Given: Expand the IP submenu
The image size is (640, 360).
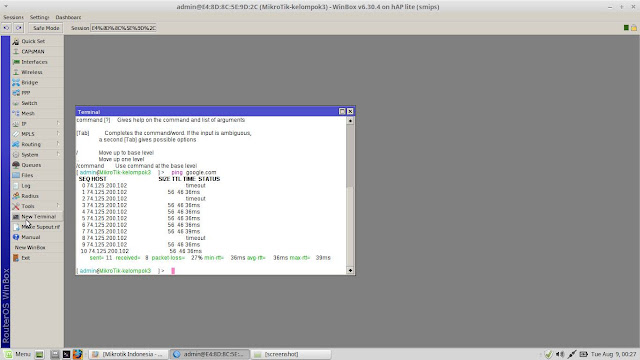Looking at the screenshot, I should (37, 124).
